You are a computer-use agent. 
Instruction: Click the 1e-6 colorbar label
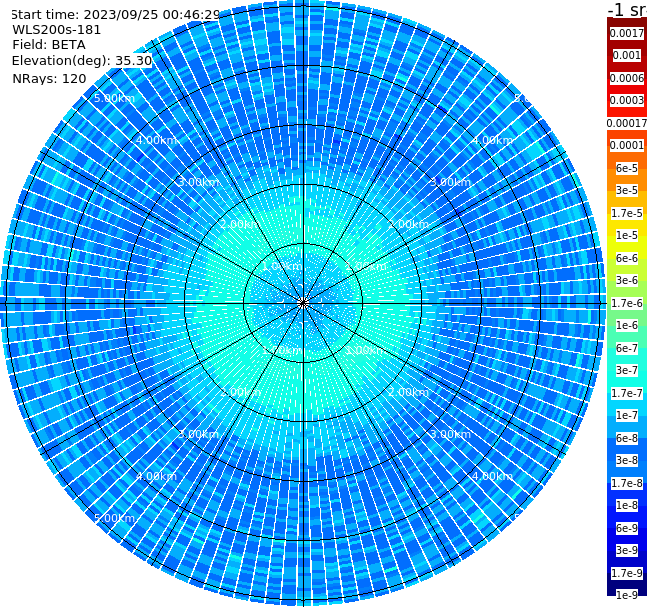pos(627,325)
